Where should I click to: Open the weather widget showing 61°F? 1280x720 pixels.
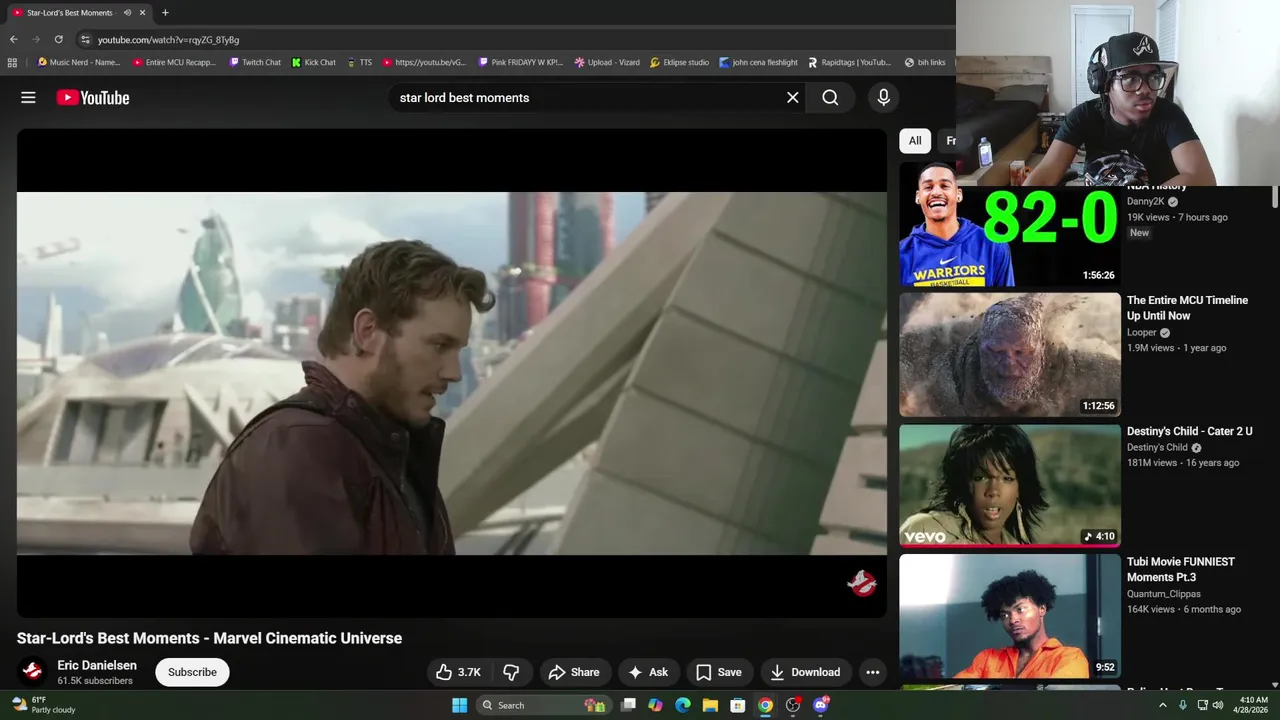point(41,705)
